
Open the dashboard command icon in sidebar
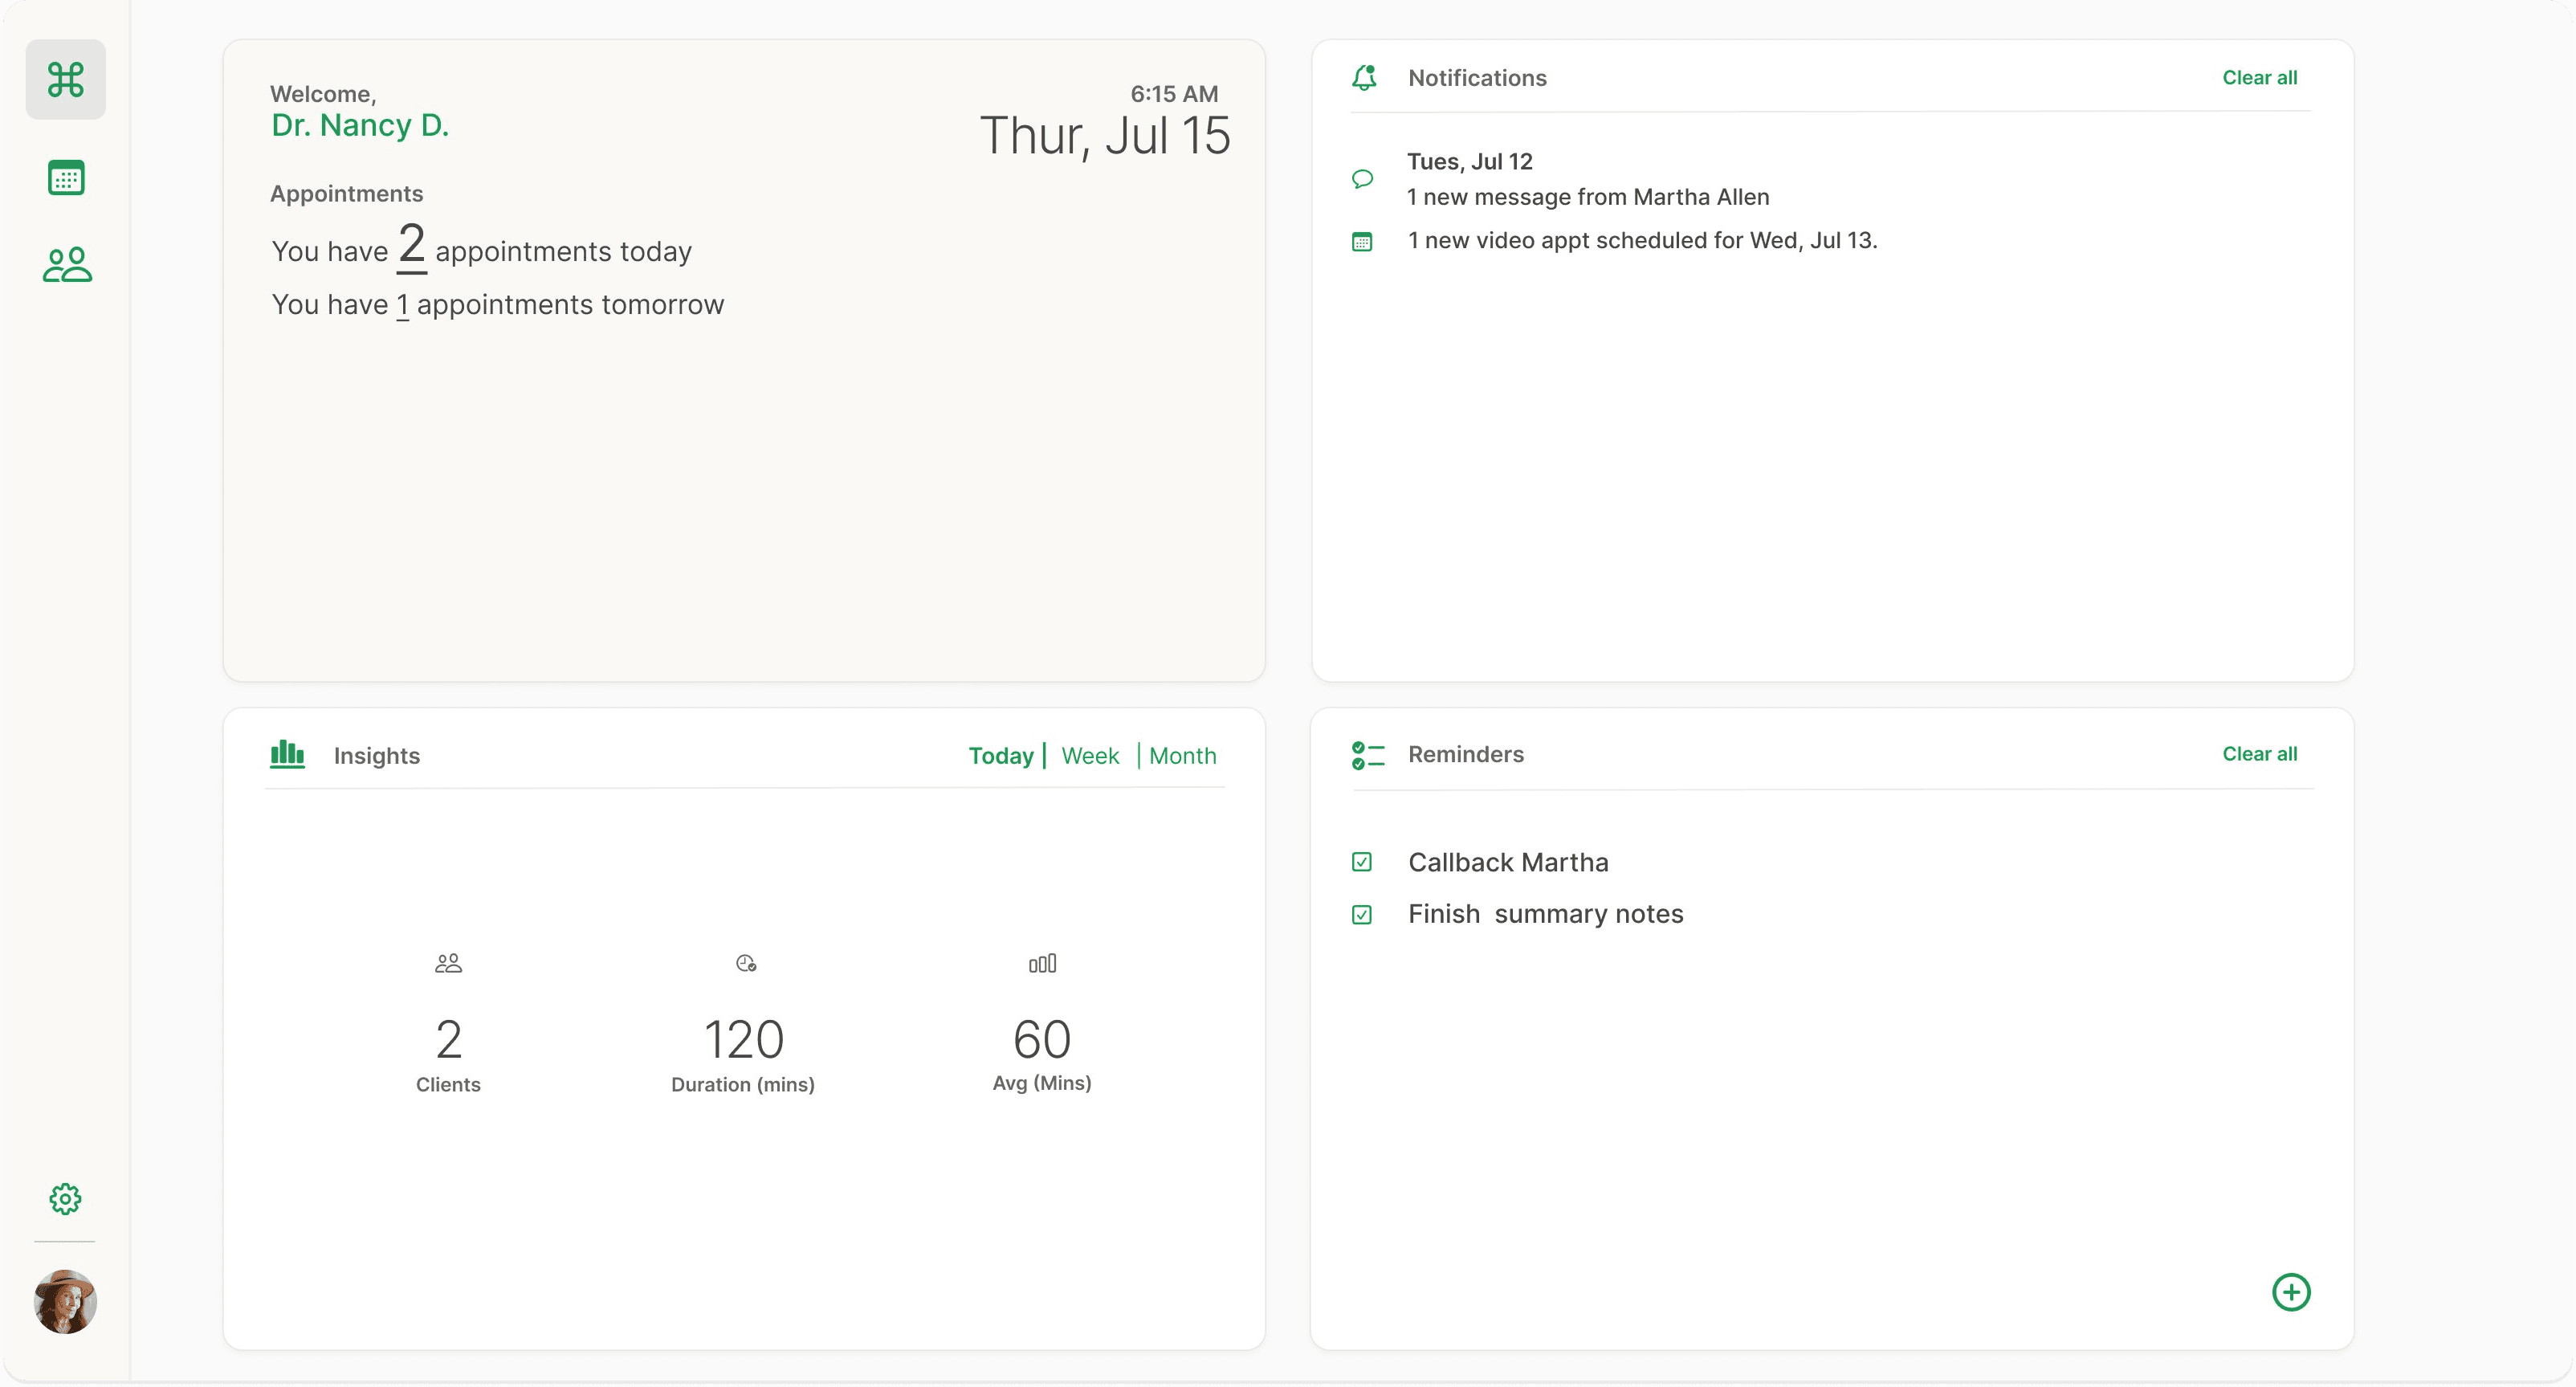[66, 80]
